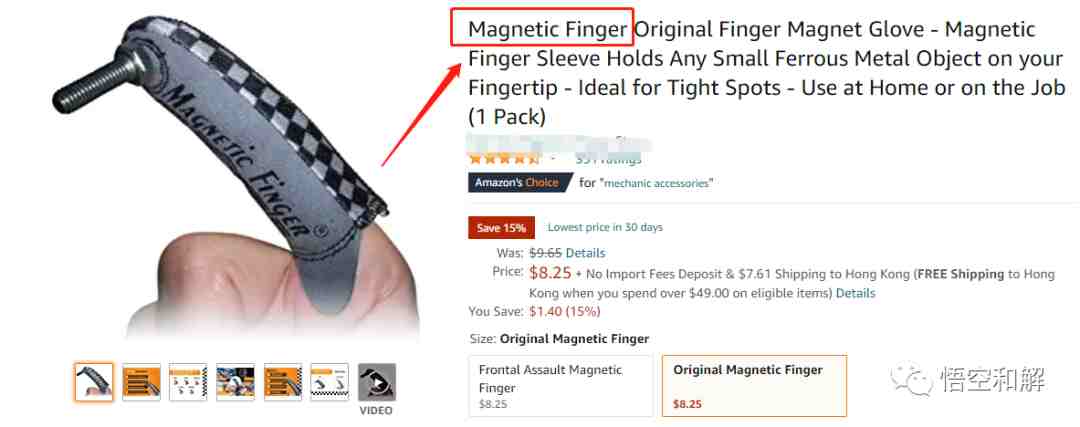Open Details link after shipping information

[x=855, y=293]
